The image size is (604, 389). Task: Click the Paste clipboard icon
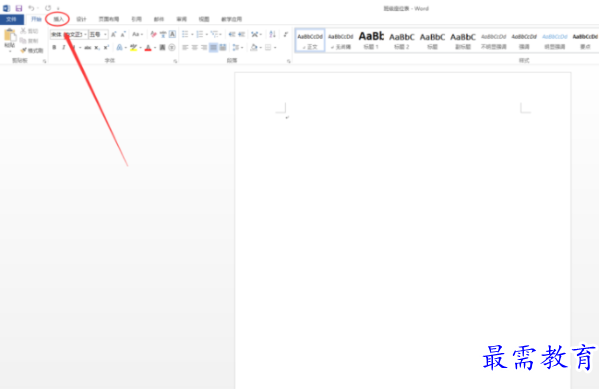point(10,36)
